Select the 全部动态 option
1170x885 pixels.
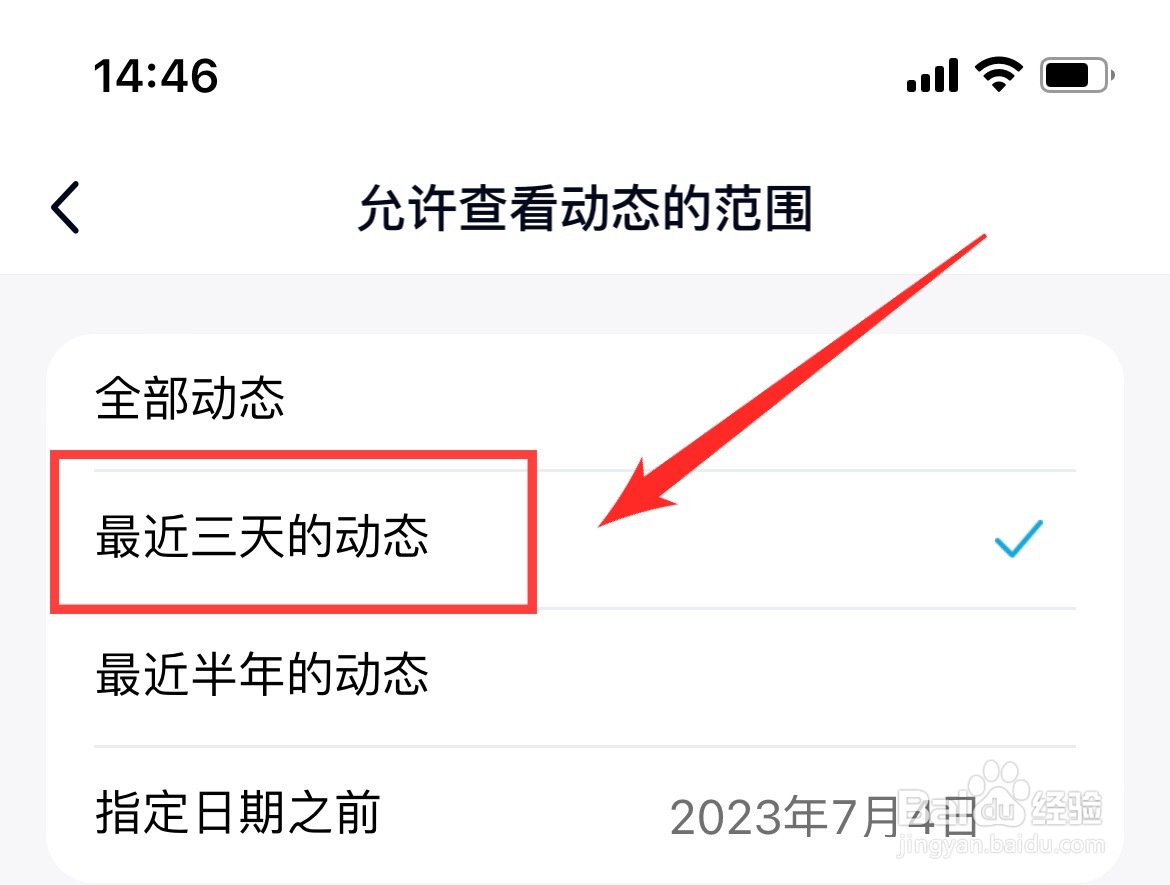pyautogui.click(x=584, y=401)
